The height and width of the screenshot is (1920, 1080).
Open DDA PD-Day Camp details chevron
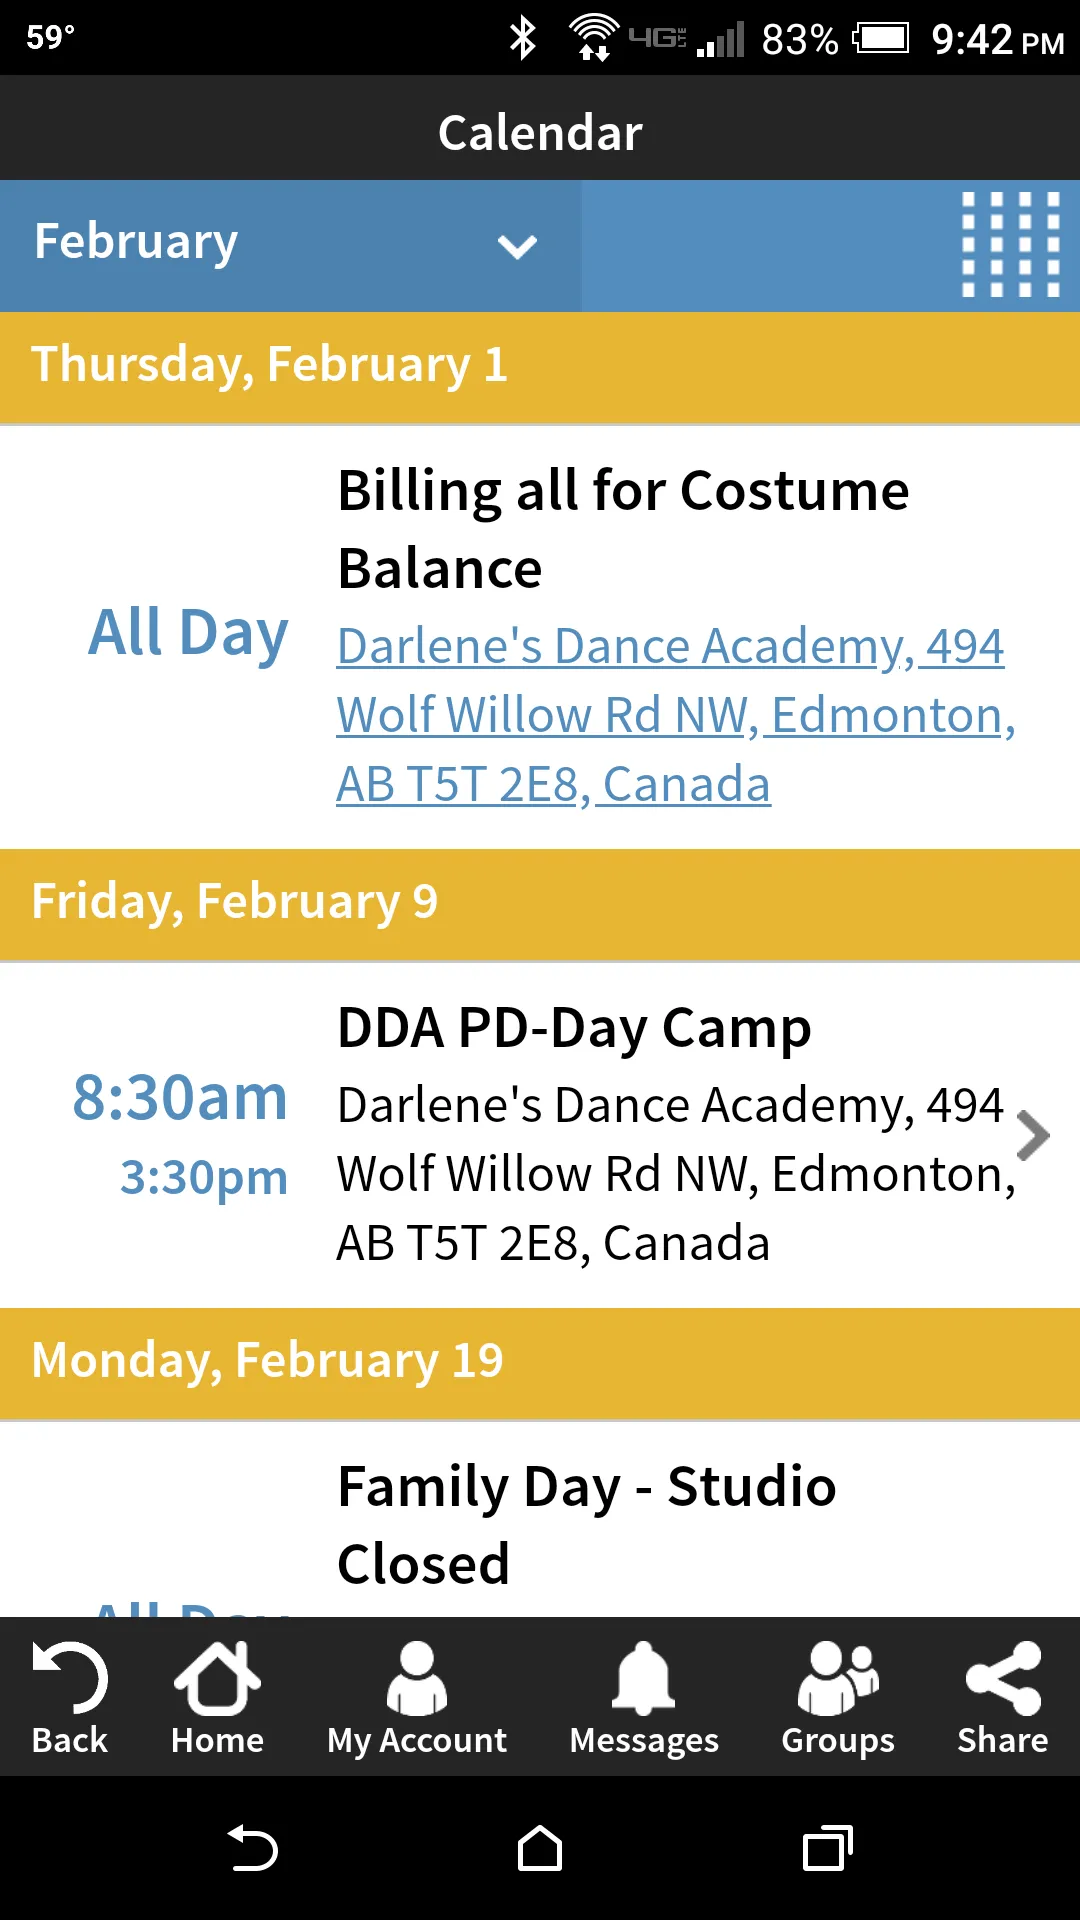coord(1033,1136)
